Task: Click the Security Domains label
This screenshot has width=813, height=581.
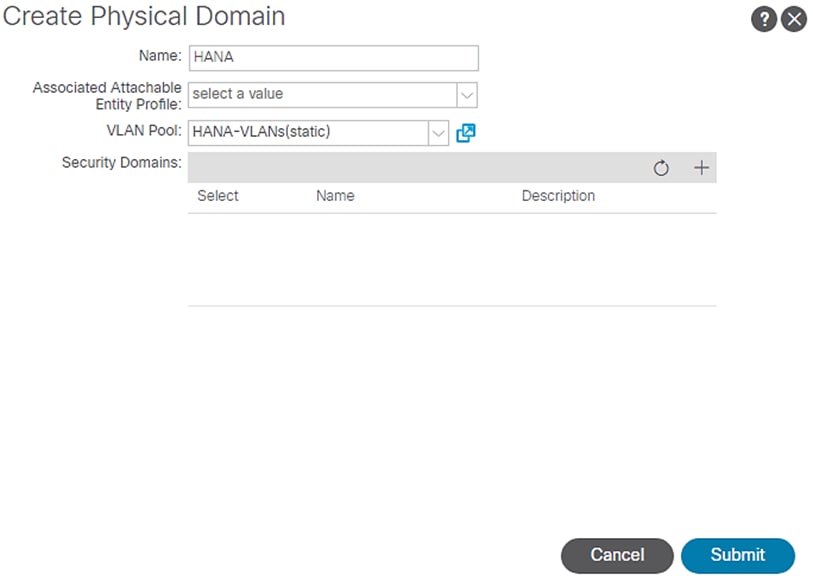Action: tap(121, 162)
